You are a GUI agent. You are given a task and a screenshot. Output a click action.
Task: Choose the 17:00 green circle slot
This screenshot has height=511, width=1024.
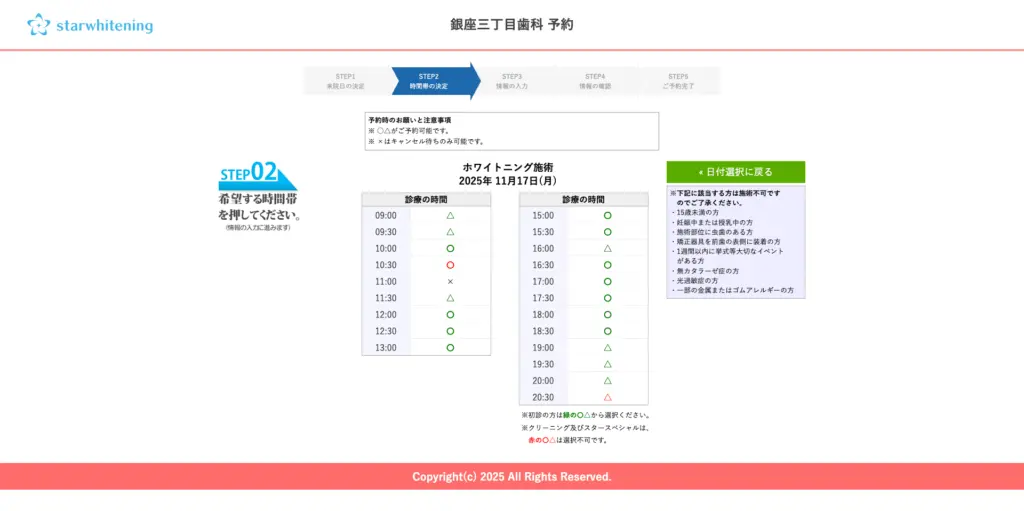tap(607, 282)
